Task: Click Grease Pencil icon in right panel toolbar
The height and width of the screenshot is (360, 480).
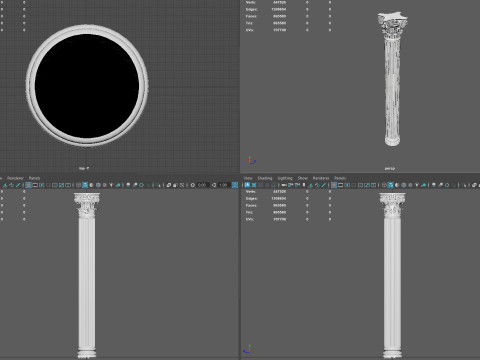Action: point(324,185)
